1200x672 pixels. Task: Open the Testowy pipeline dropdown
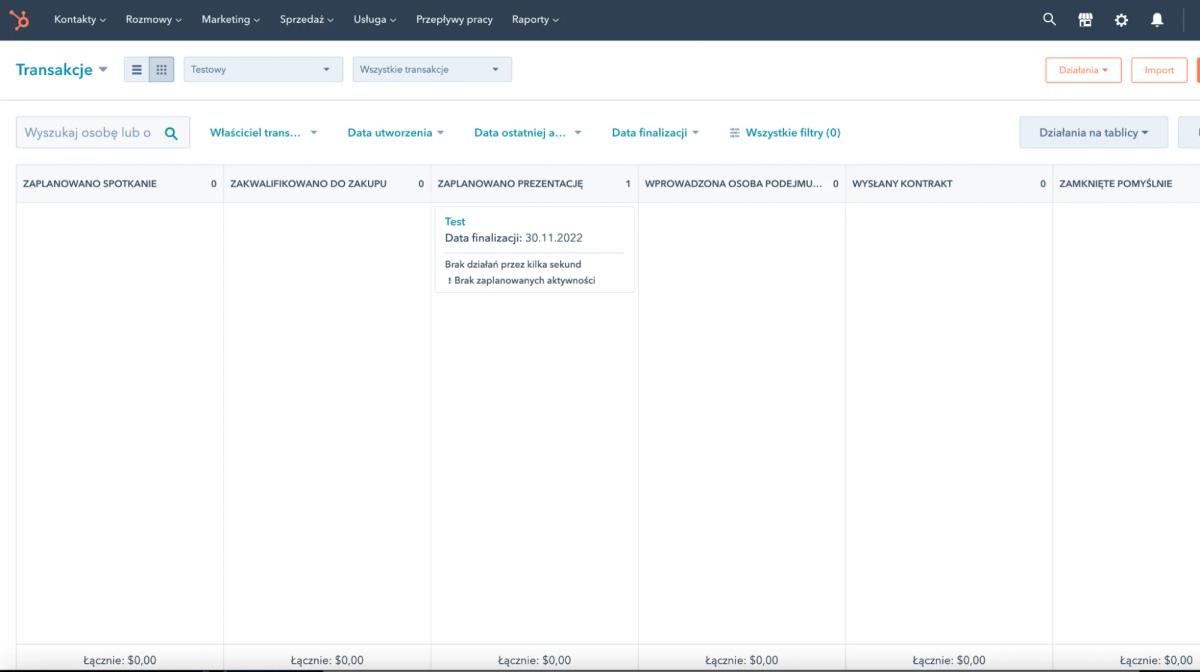263,69
